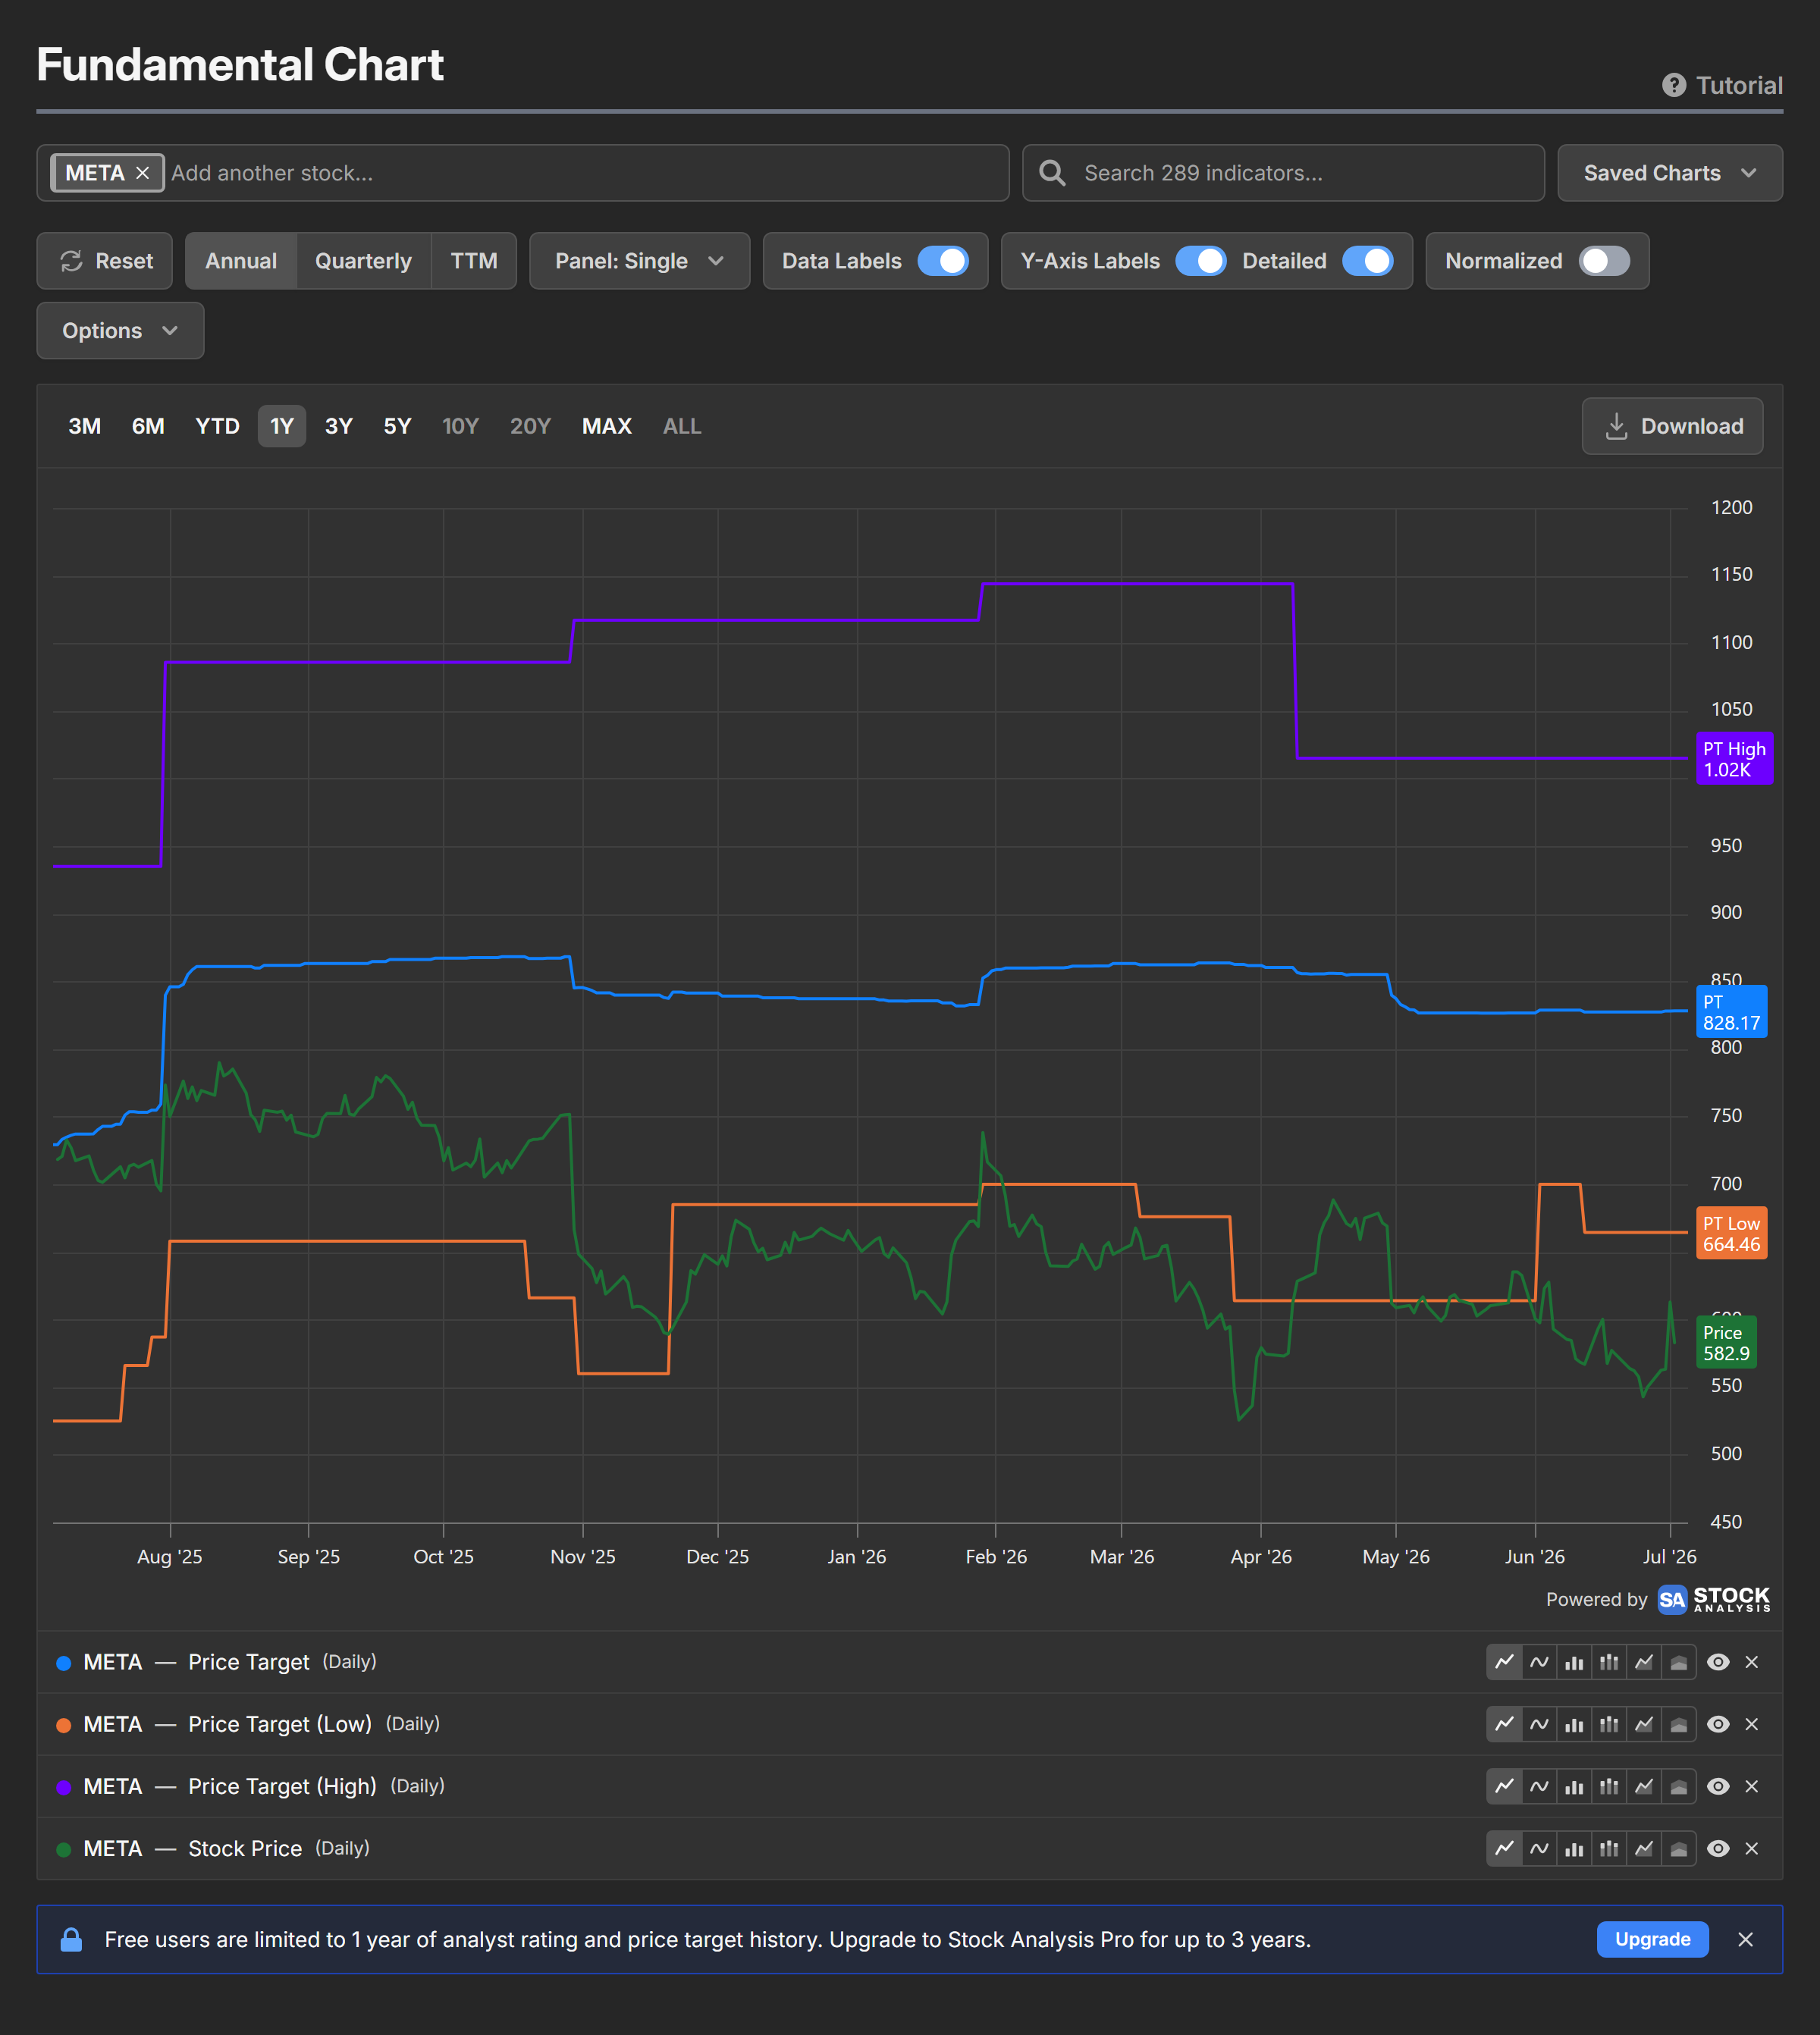This screenshot has width=1820, height=2035.
Task: Open Stock Analysis powered-by logo link
Action: click(1713, 1599)
